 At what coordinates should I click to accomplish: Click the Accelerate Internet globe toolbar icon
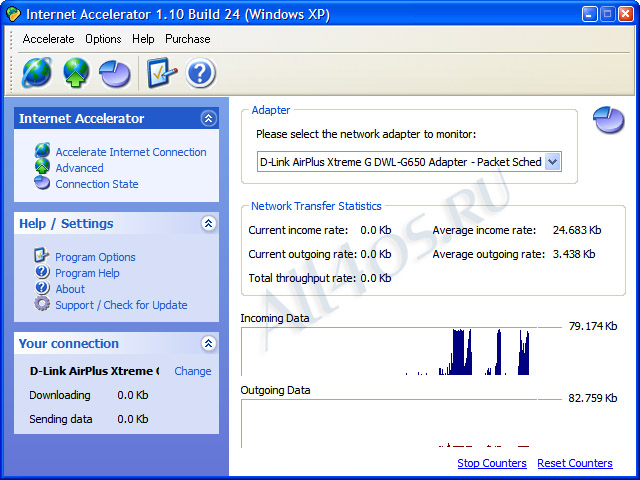37,73
